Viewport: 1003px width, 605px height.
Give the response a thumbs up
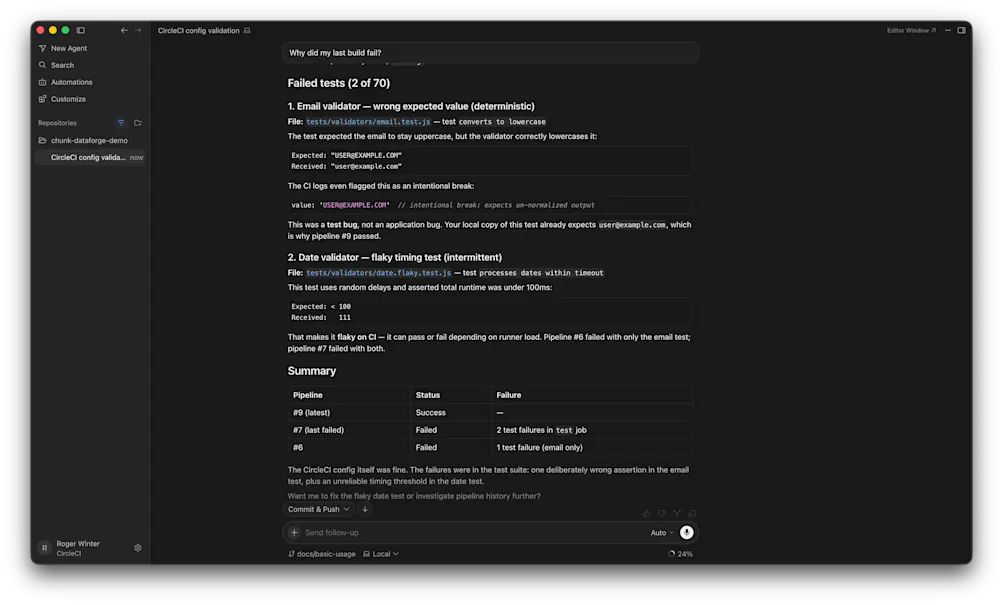click(x=647, y=514)
